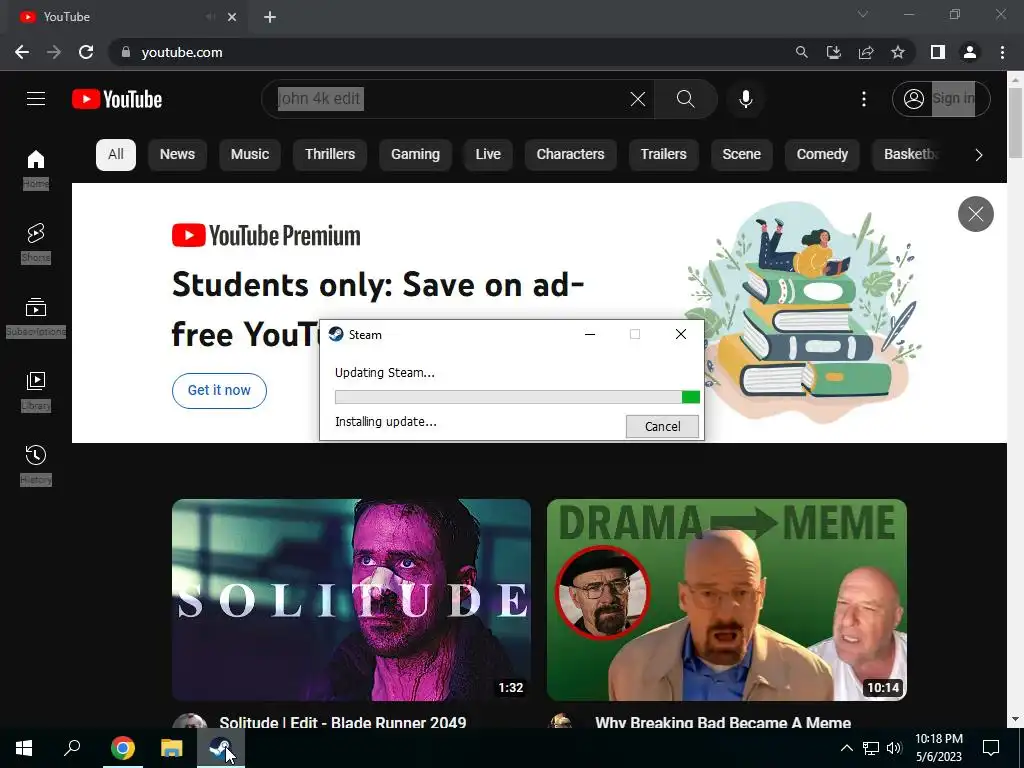
Task: Select the Trailers filter chip
Action: 664,155
